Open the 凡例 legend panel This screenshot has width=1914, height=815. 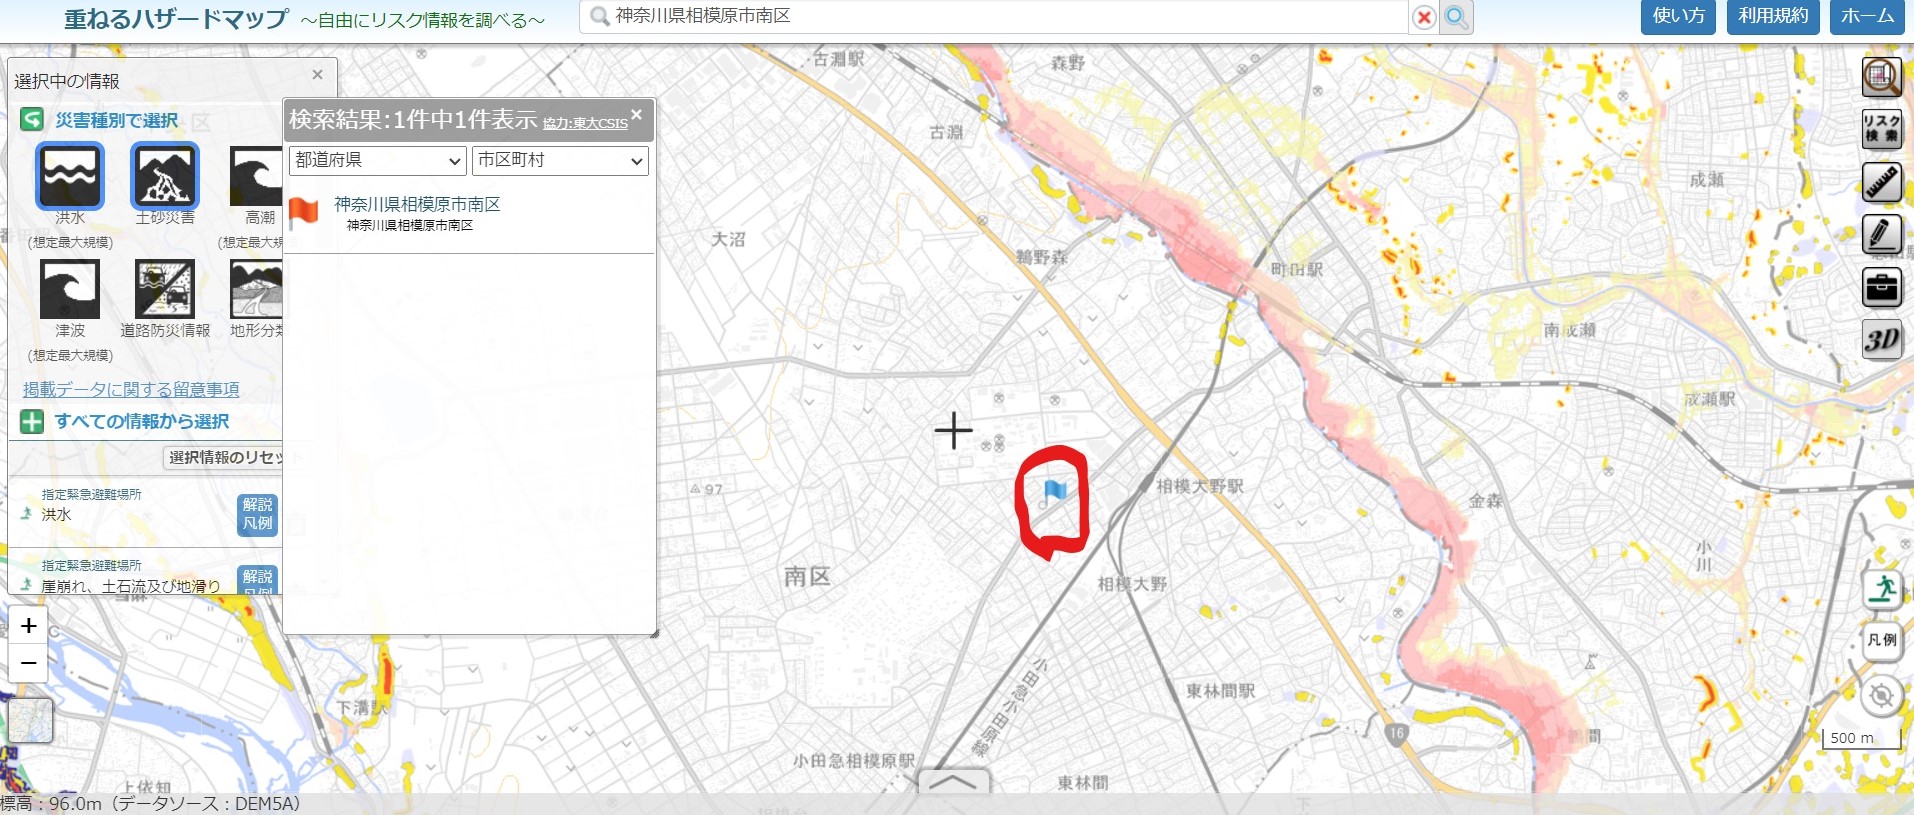[1882, 640]
